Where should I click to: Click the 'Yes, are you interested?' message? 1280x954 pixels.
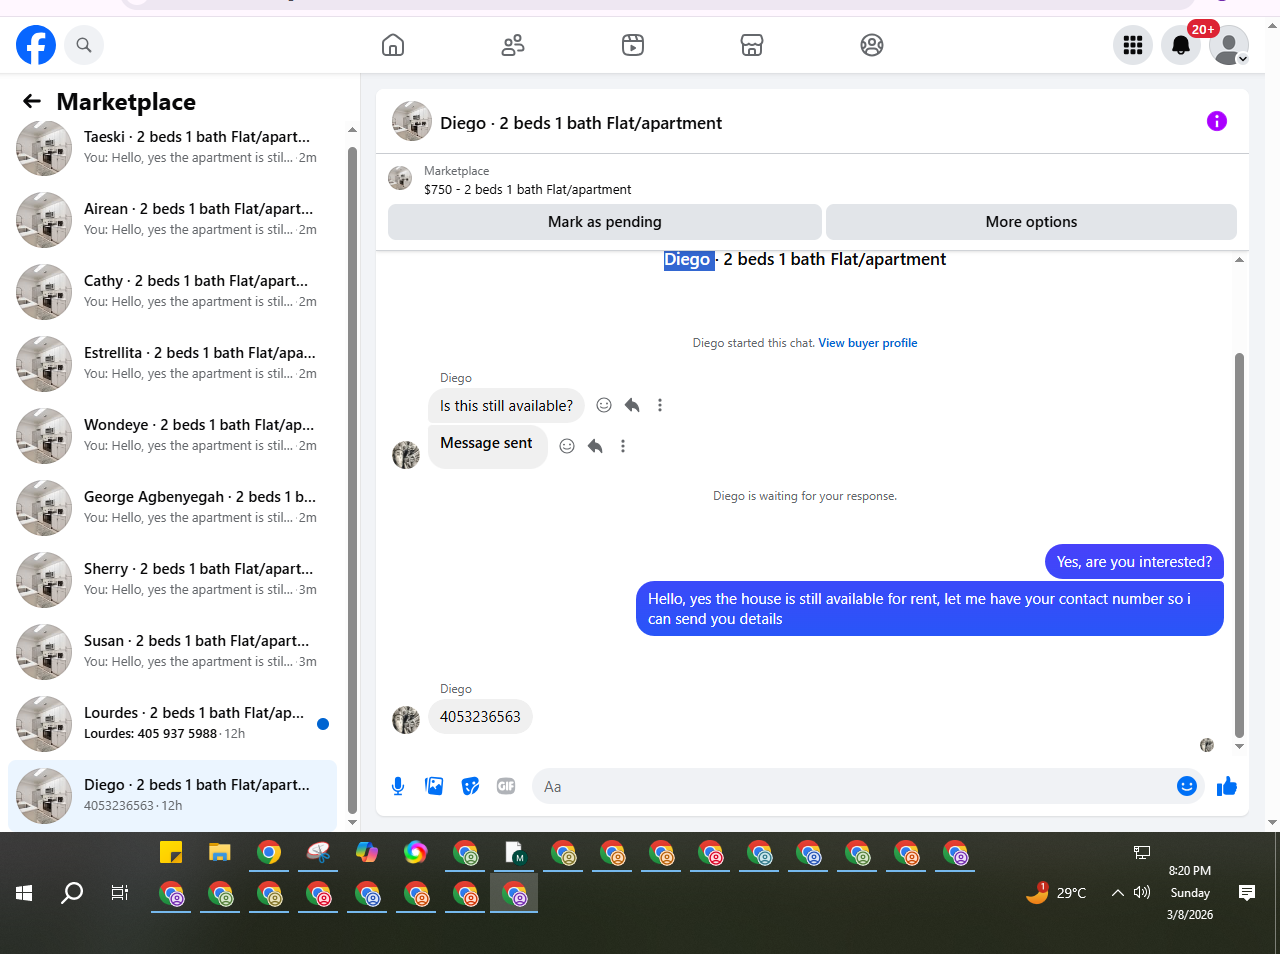coord(1134,562)
